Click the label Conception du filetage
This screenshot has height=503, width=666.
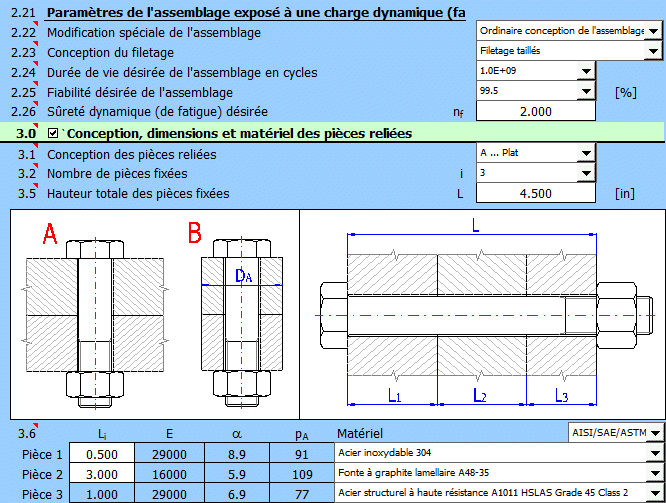tap(110, 53)
